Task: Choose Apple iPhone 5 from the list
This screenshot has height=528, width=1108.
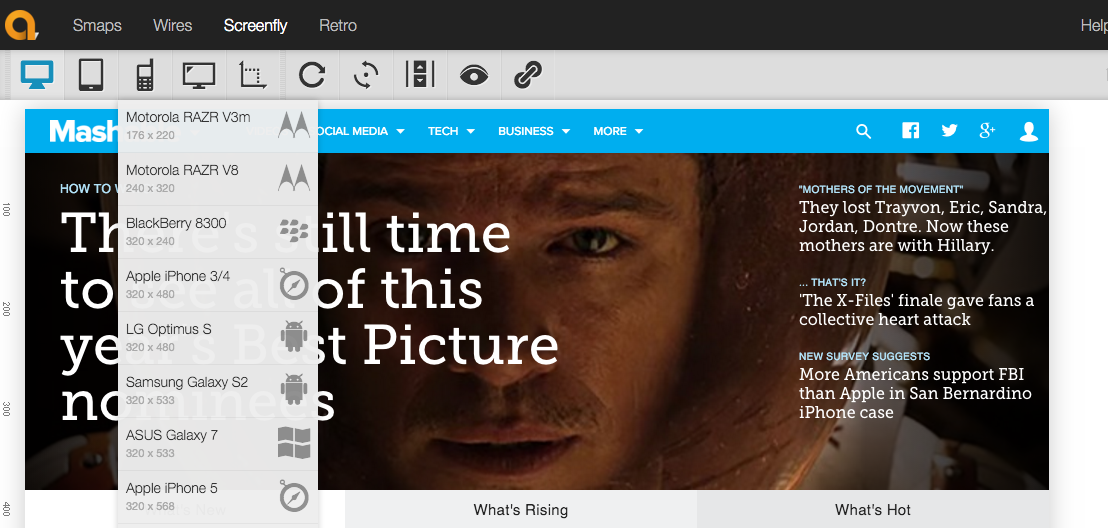Action: (x=218, y=497)
